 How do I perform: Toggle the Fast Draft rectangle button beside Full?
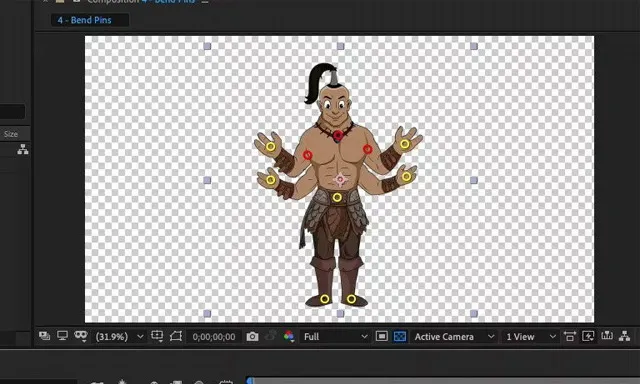coord(382,336)
